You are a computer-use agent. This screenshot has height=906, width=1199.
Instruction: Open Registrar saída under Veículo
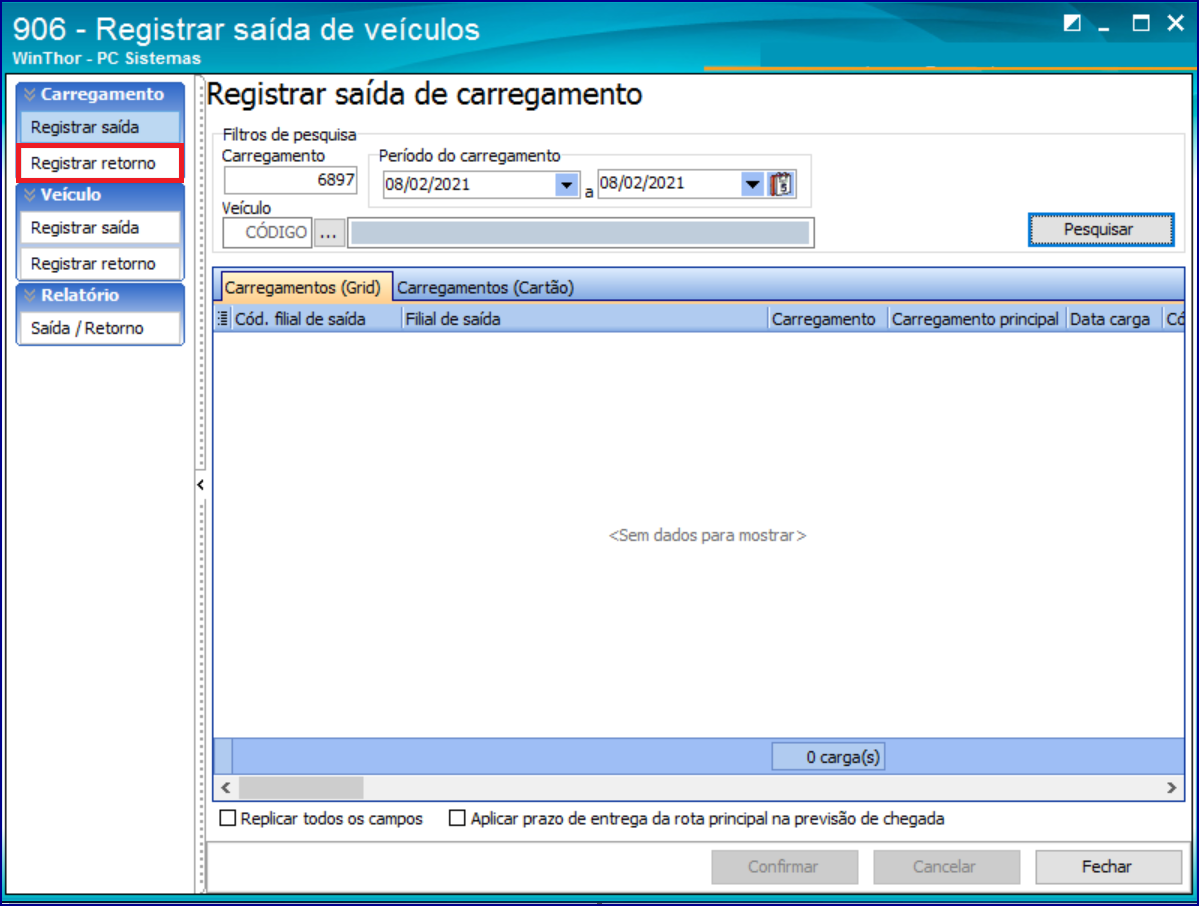pyautogui.click(x=100, y=228)
